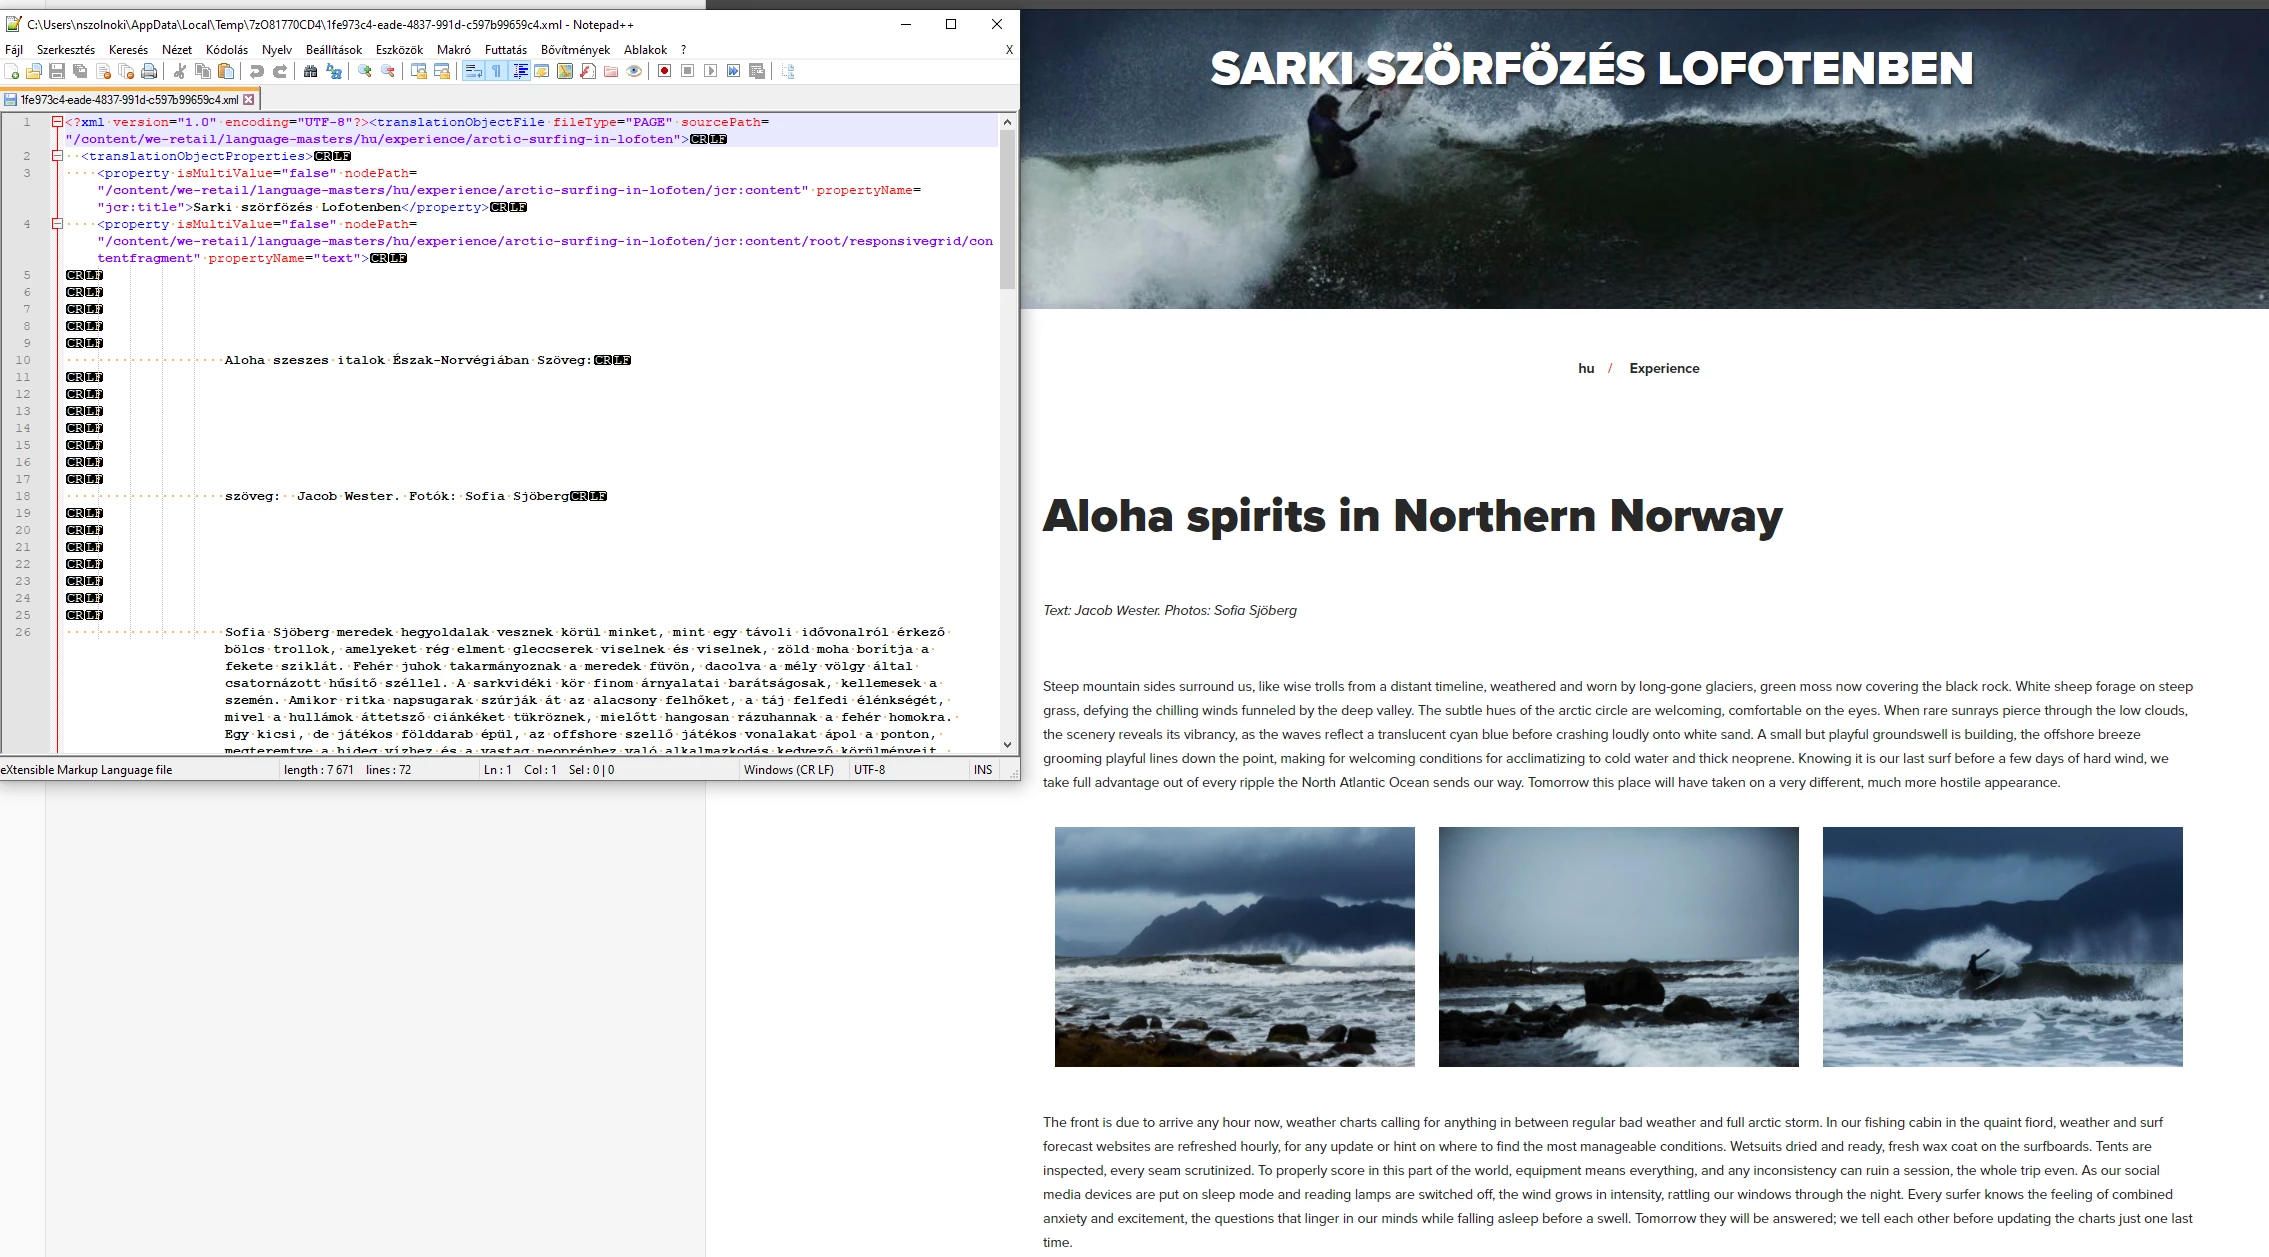Open Find with the binoculars icon

pos(310,71)
